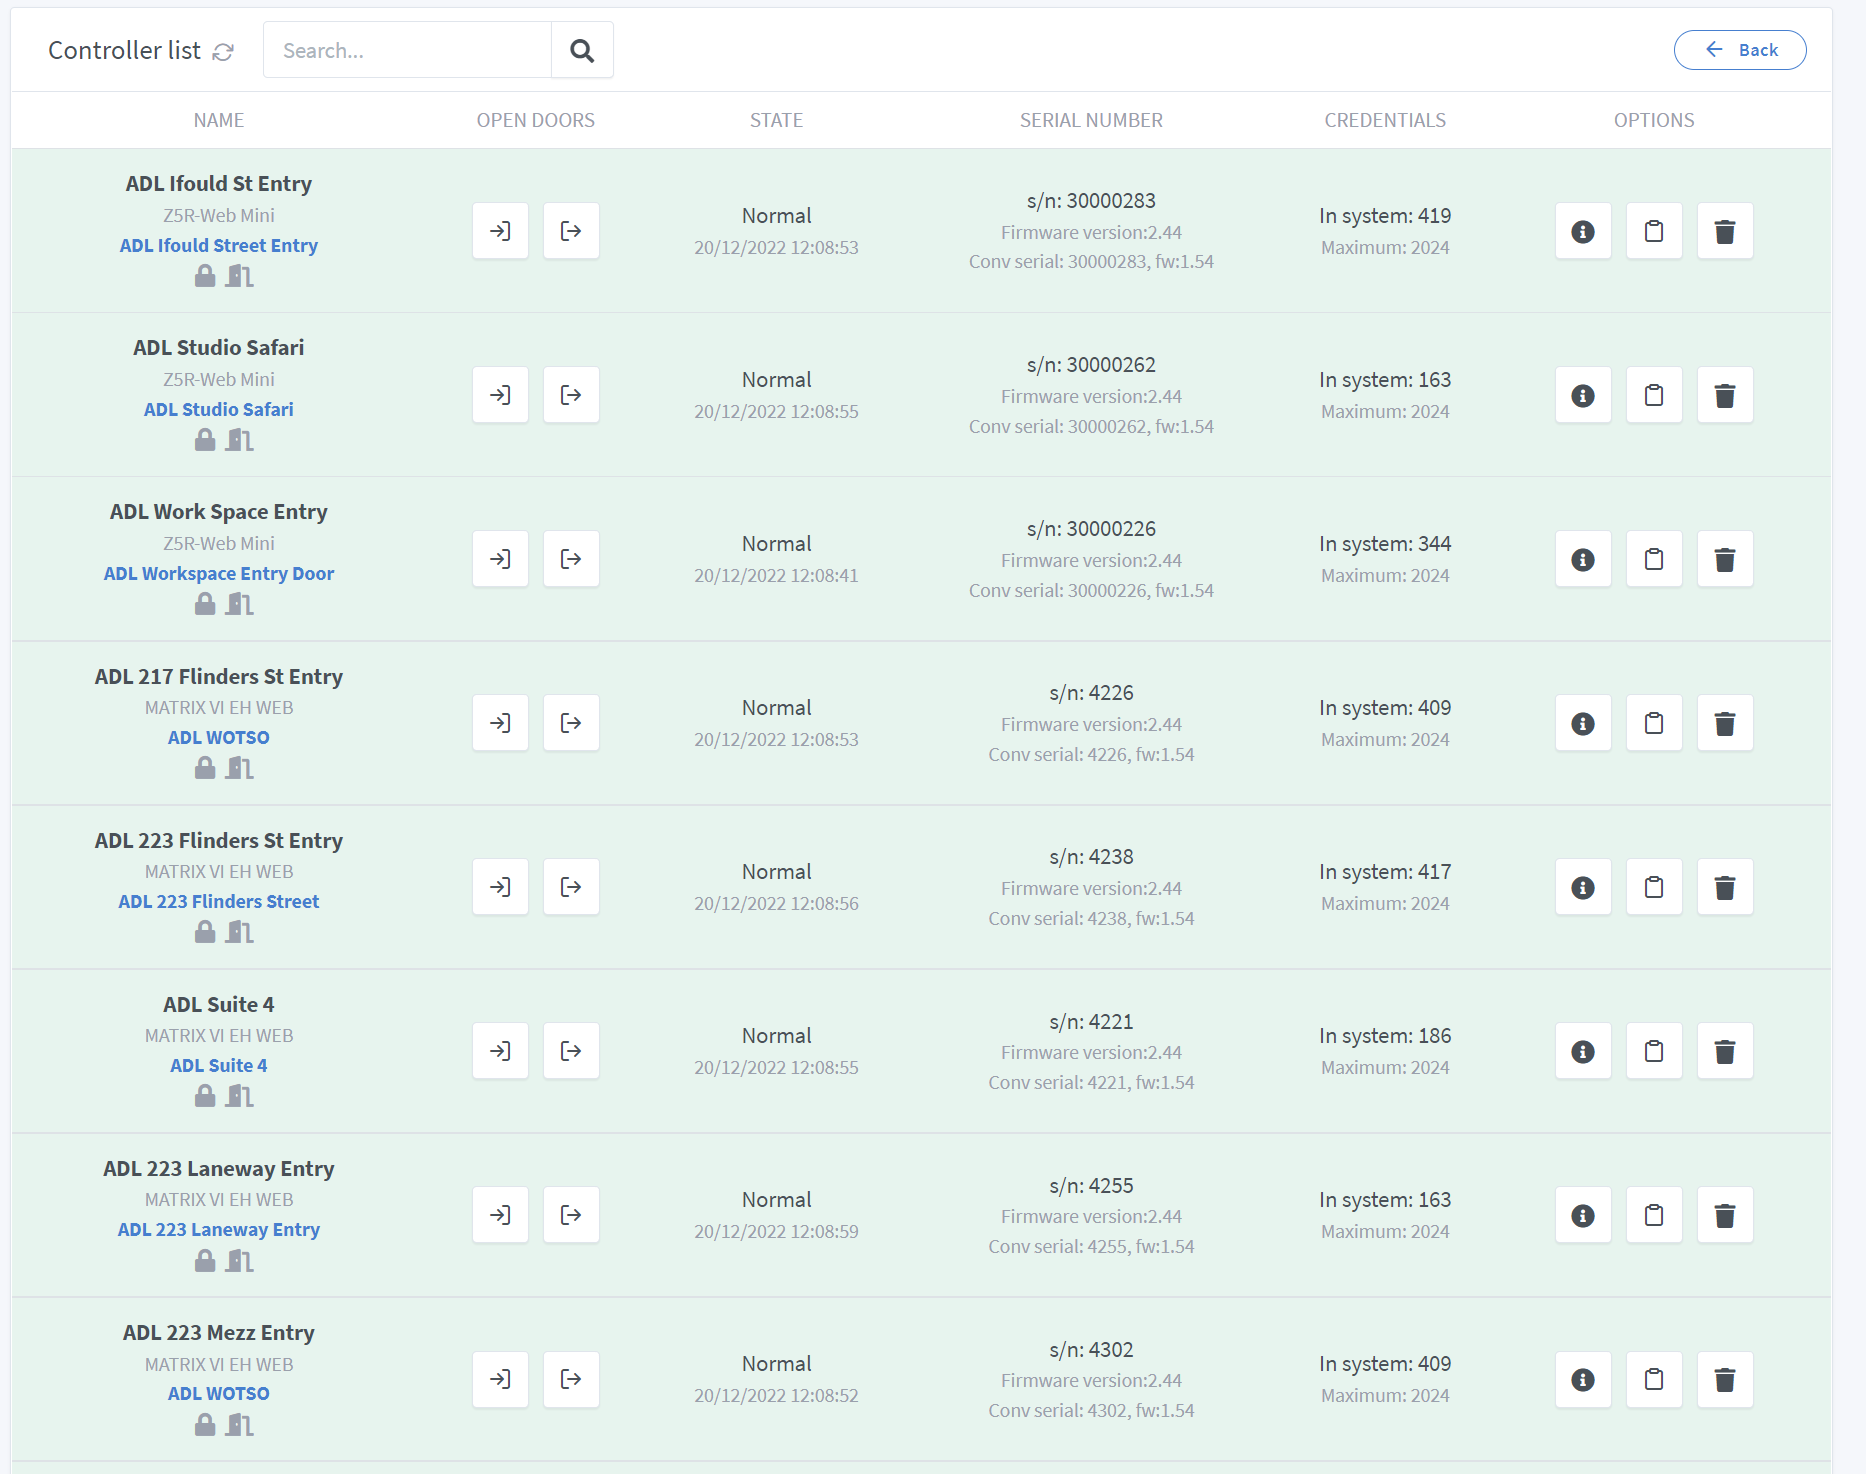1866x1474 pixels.
Task: Show info for ADL Ifould St Entry
Action: 1583,231
